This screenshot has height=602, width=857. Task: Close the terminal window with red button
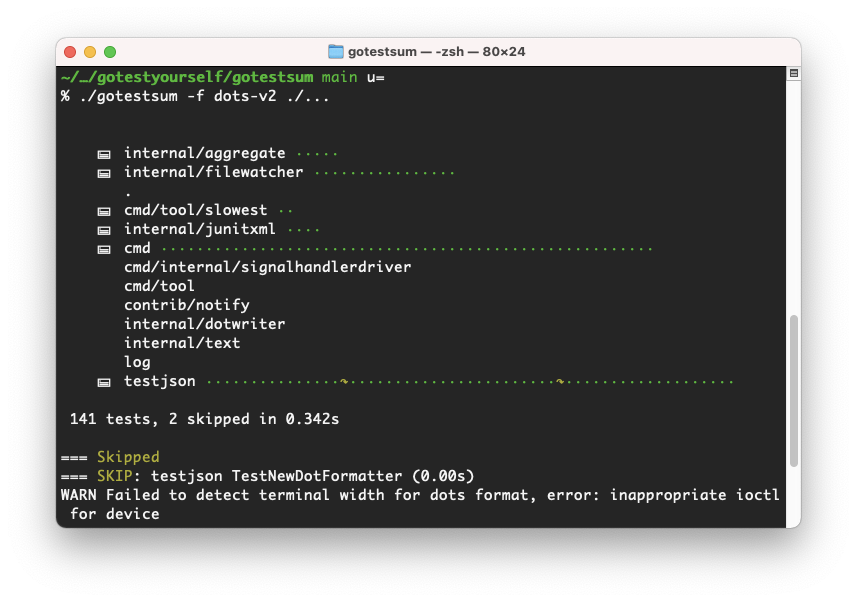tap(70, 52)
